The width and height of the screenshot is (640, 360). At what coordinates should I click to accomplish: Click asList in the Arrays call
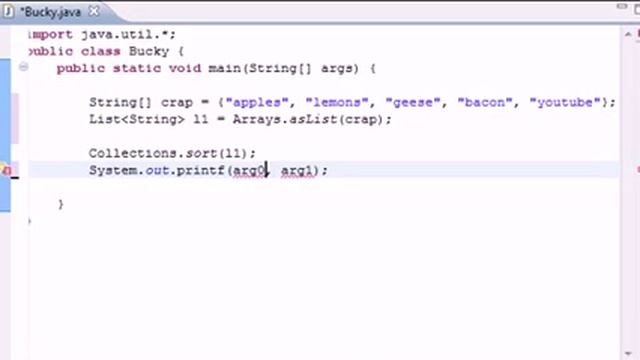tap(313, 120)
